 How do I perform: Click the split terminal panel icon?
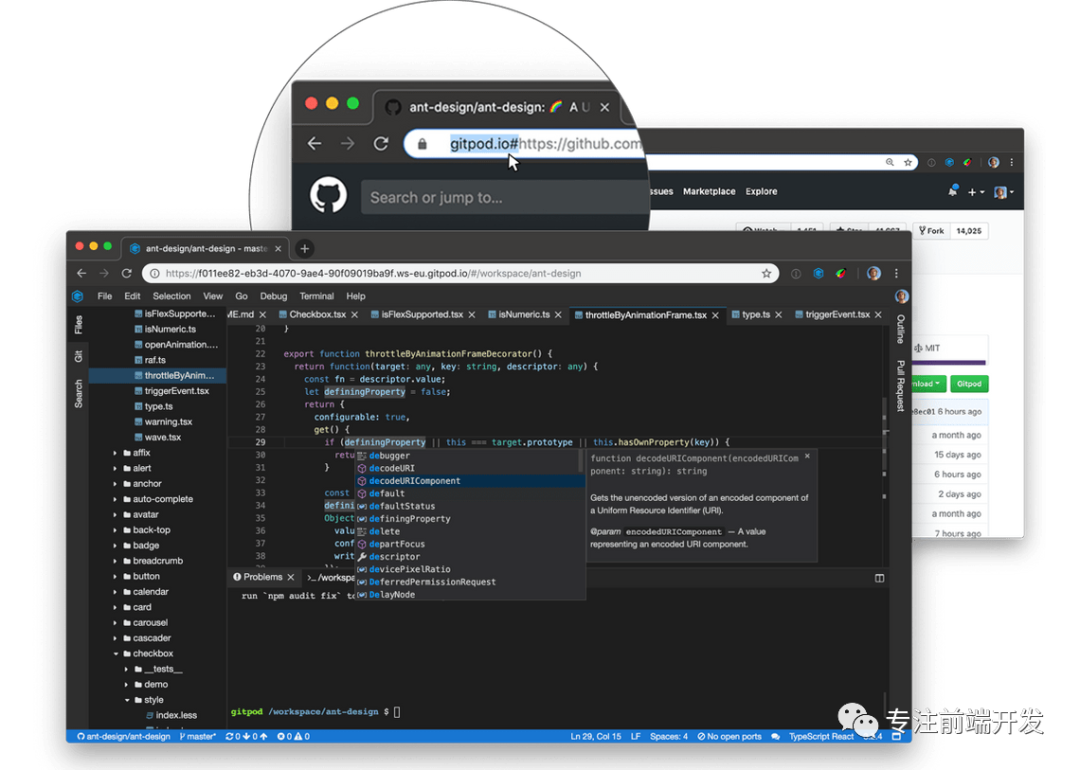(880, 577)
